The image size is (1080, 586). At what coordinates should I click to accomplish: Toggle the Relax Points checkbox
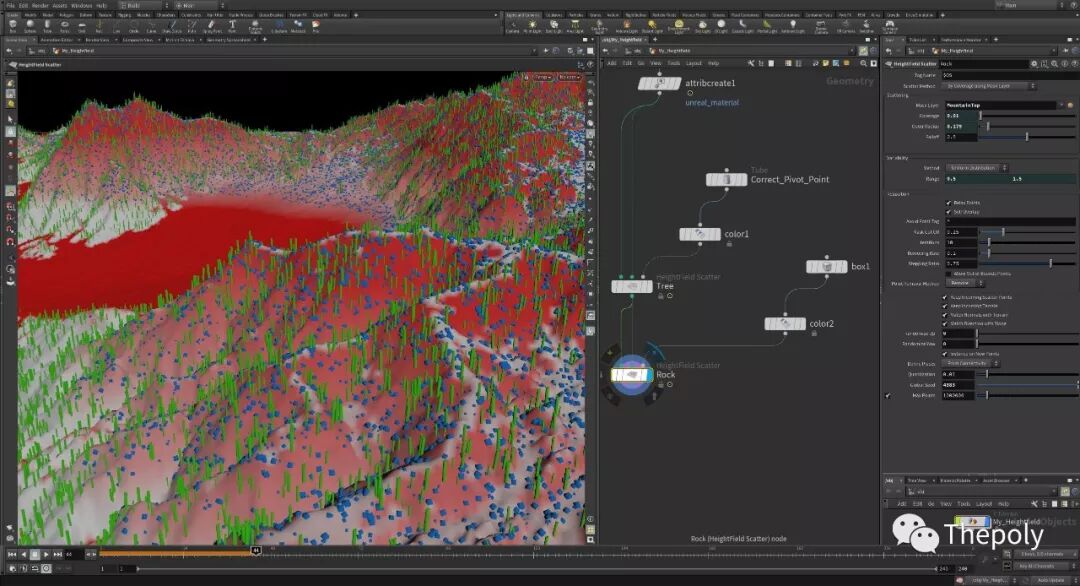[948, 202]
